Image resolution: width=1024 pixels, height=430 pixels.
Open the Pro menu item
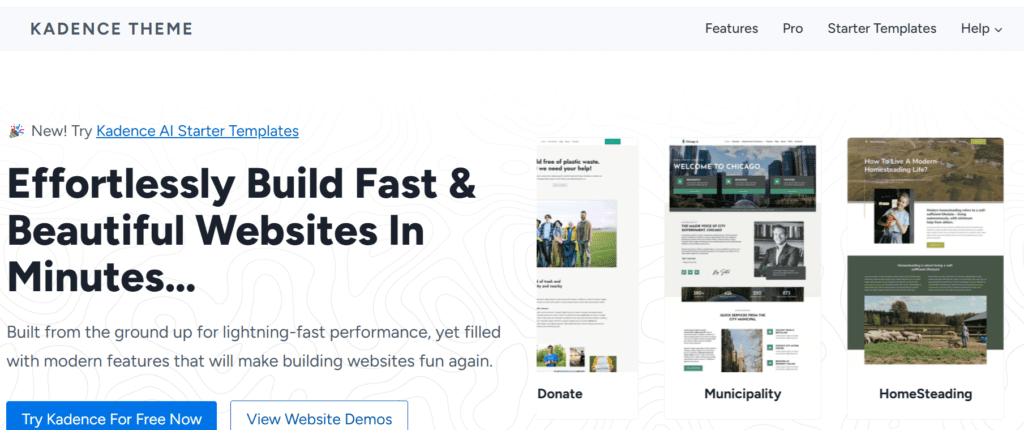(793, 29)
